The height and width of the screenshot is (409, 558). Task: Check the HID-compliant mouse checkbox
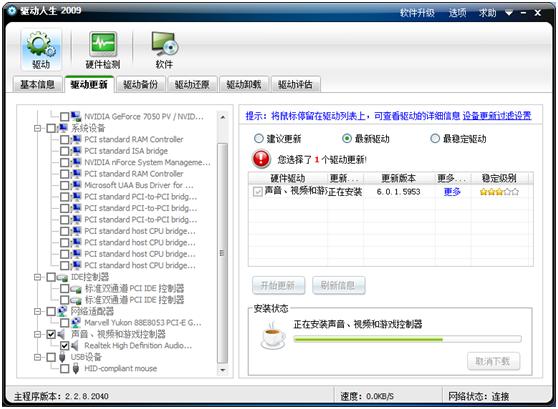tap(64, 368)
